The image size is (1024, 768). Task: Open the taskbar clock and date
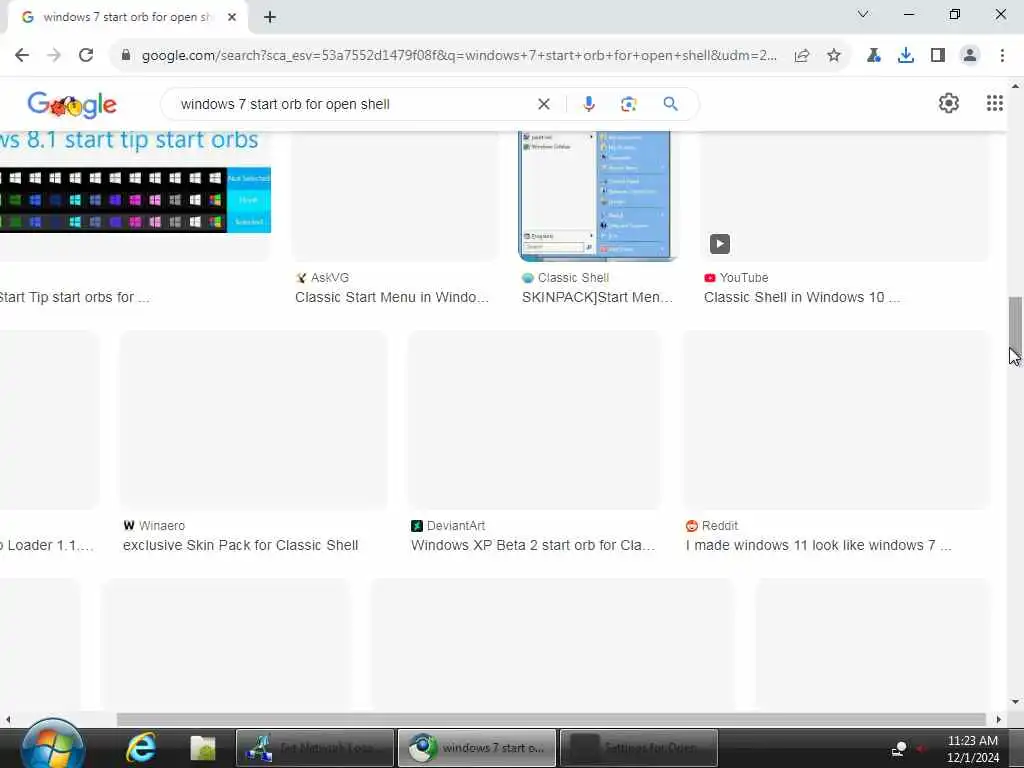[x=973, y=749]
